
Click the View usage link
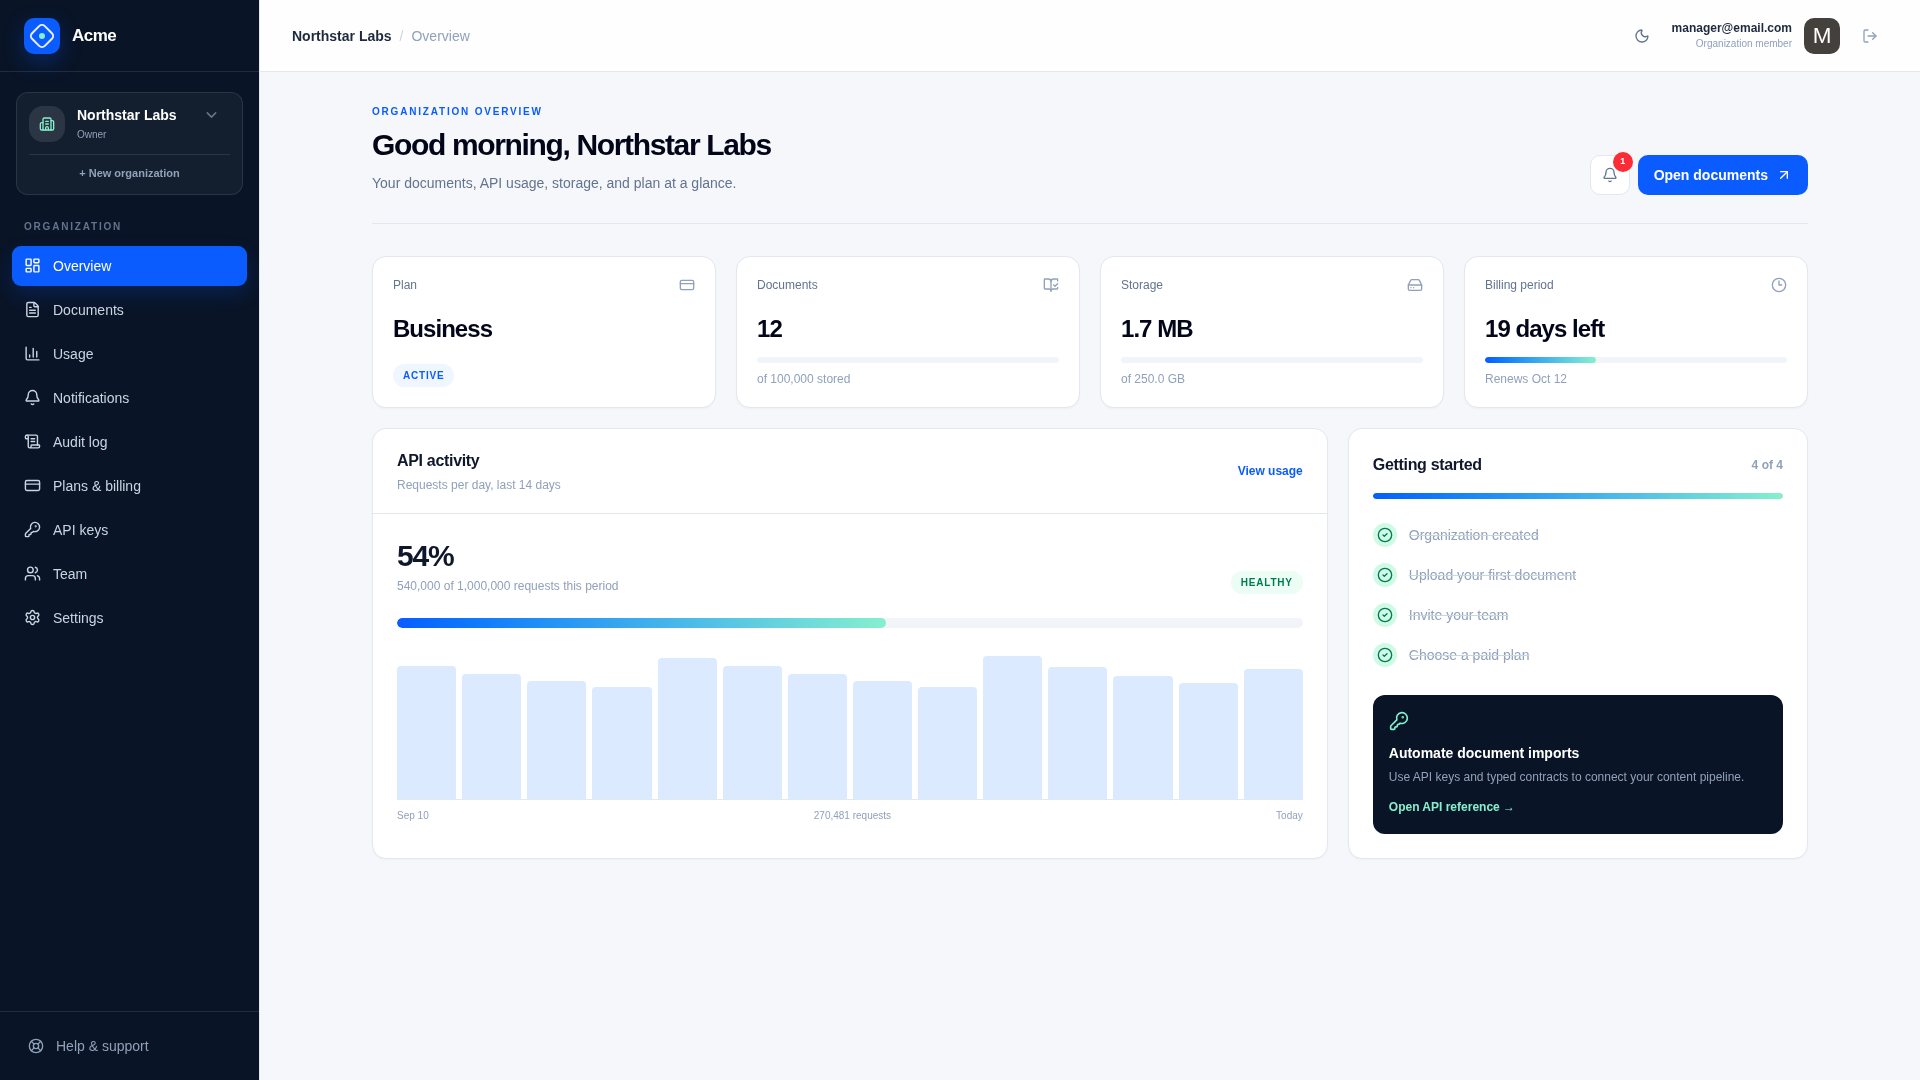1269,471
